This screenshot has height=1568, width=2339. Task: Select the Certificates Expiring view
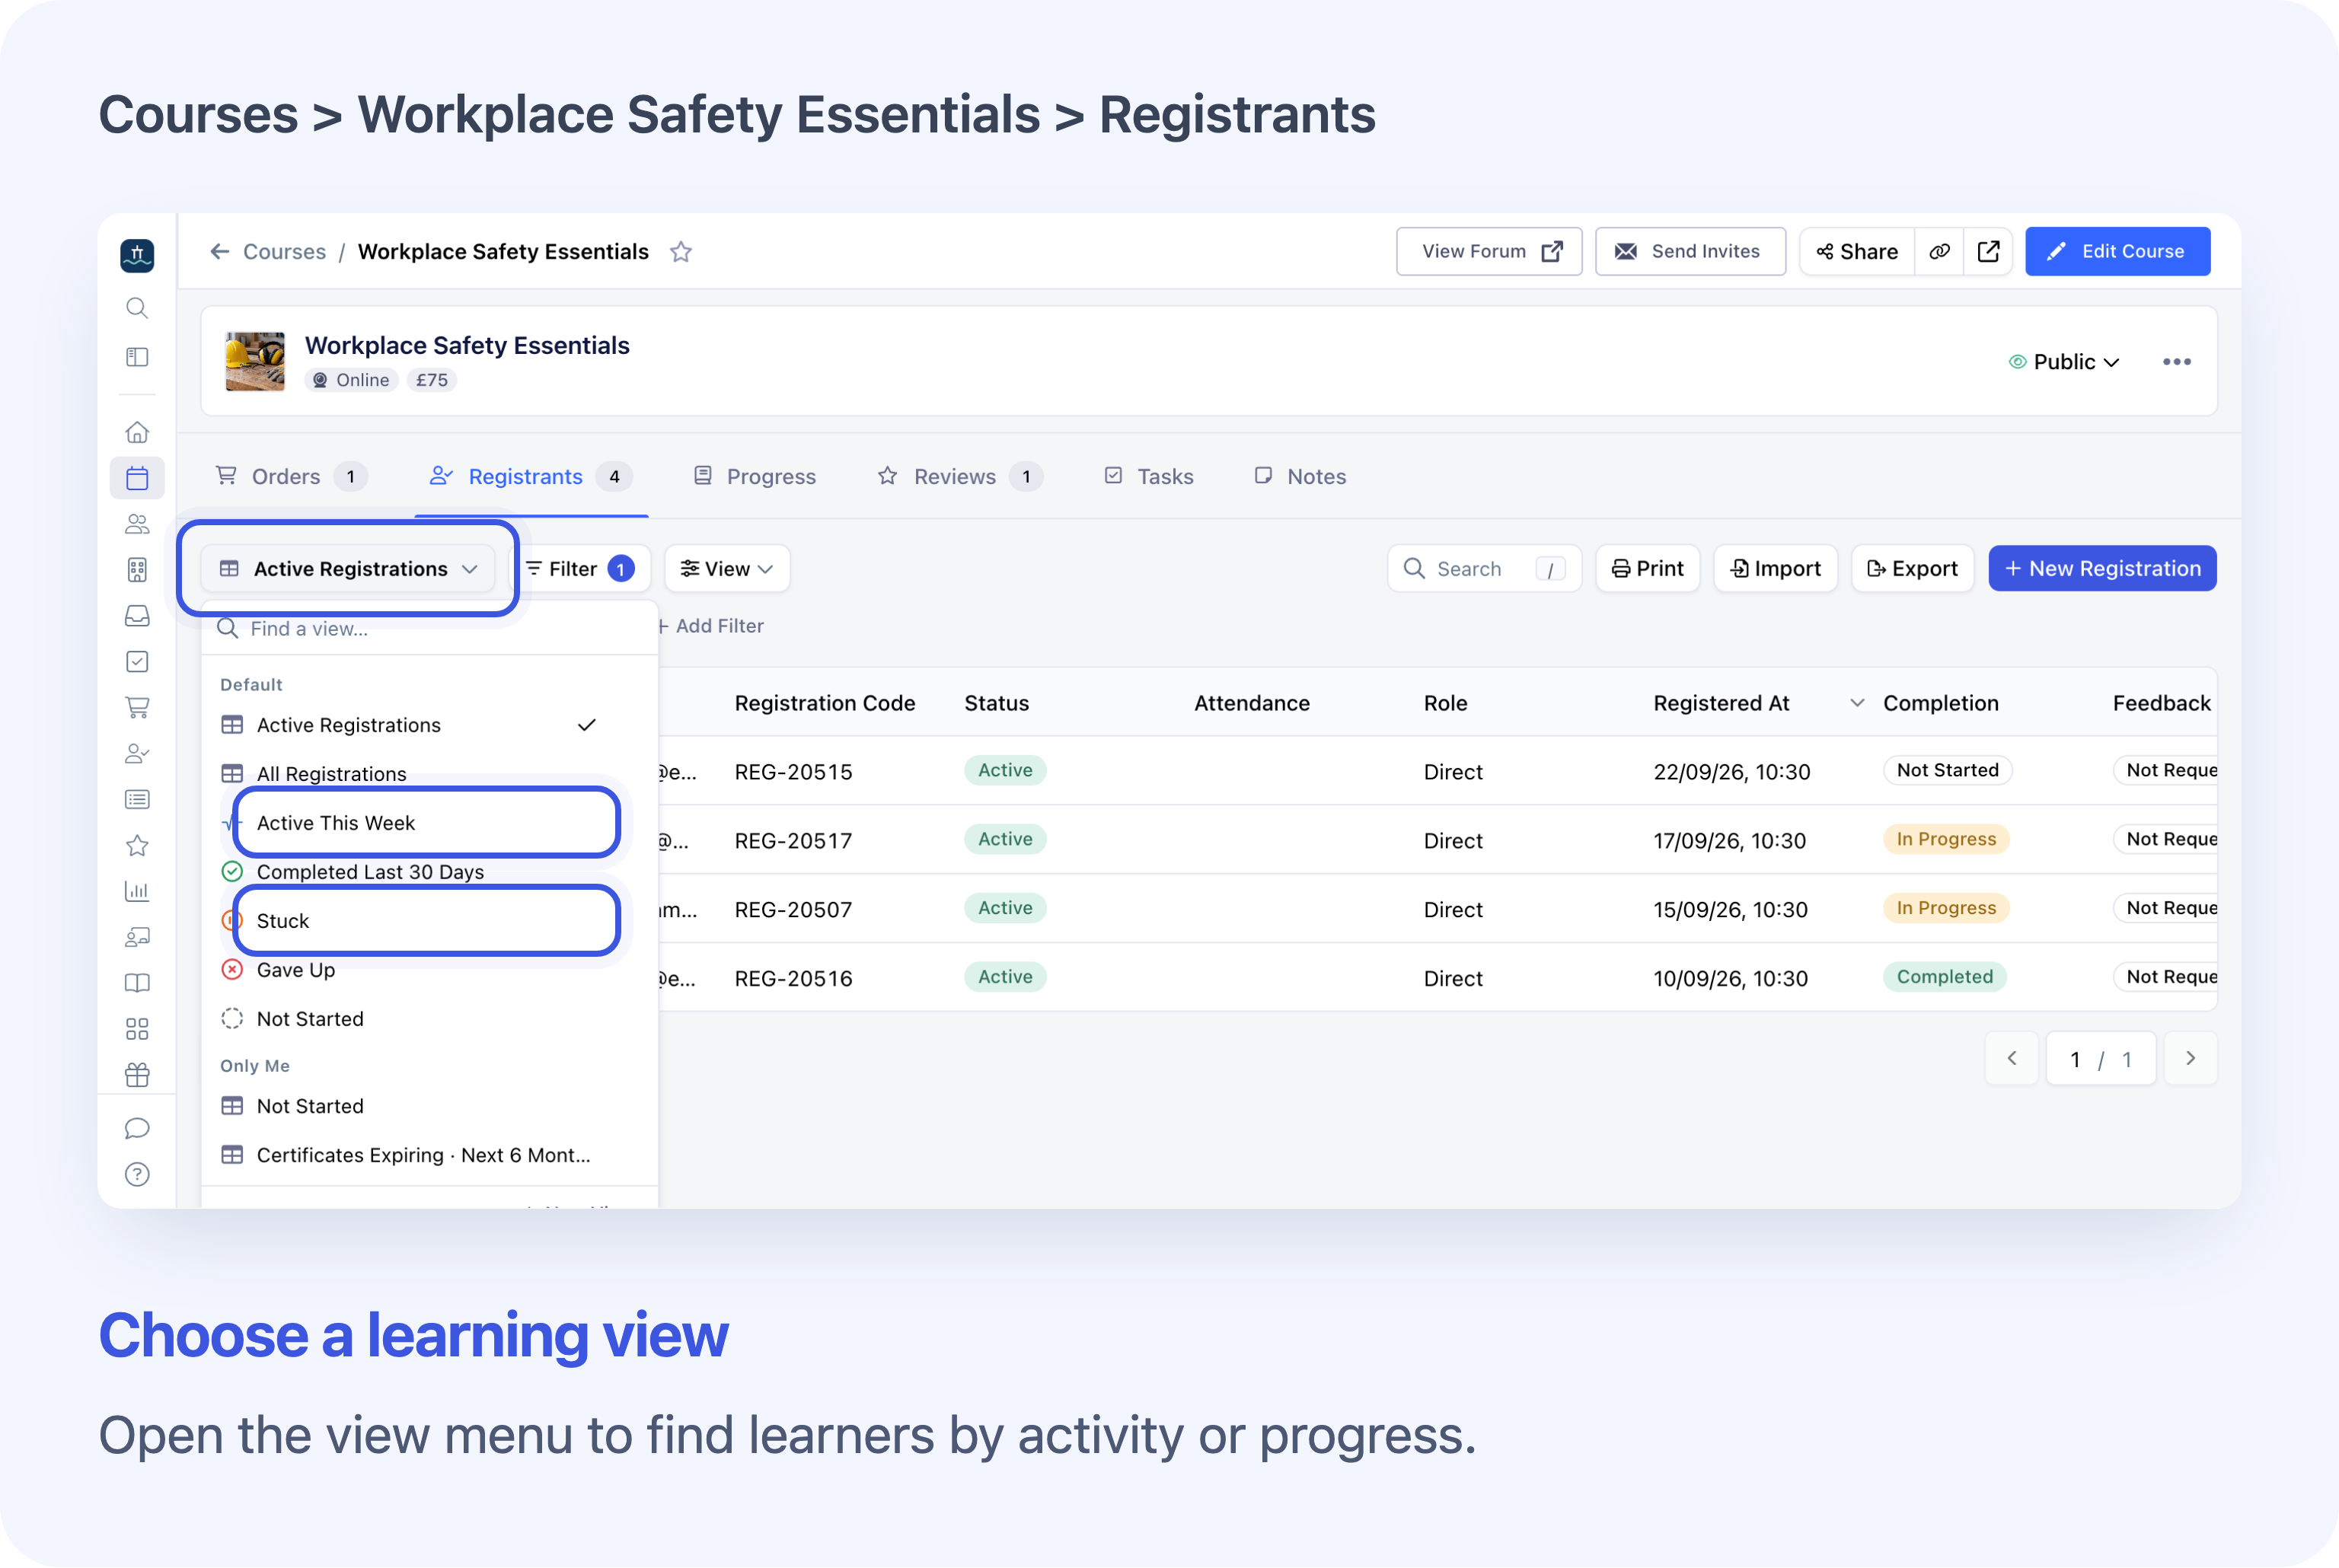pos(429,1155)
